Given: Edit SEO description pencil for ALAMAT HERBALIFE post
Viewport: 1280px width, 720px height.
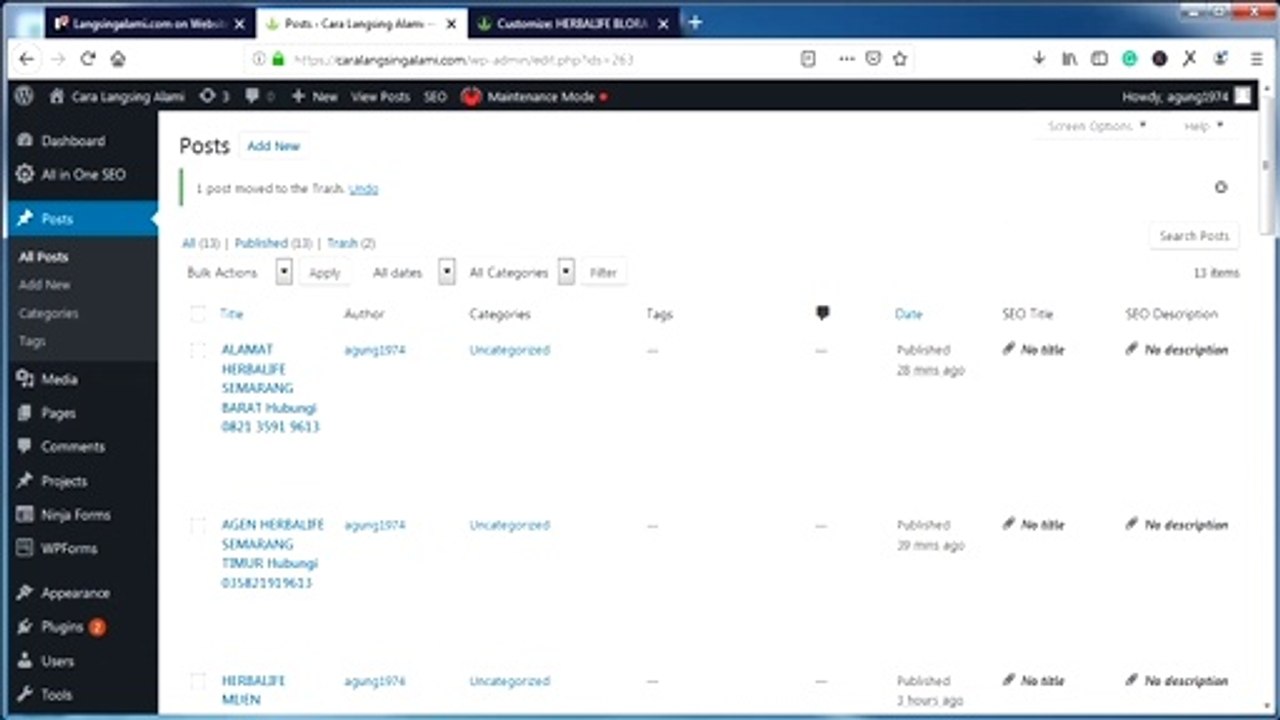Looking at the screenshot, I should click(1132, 350).
